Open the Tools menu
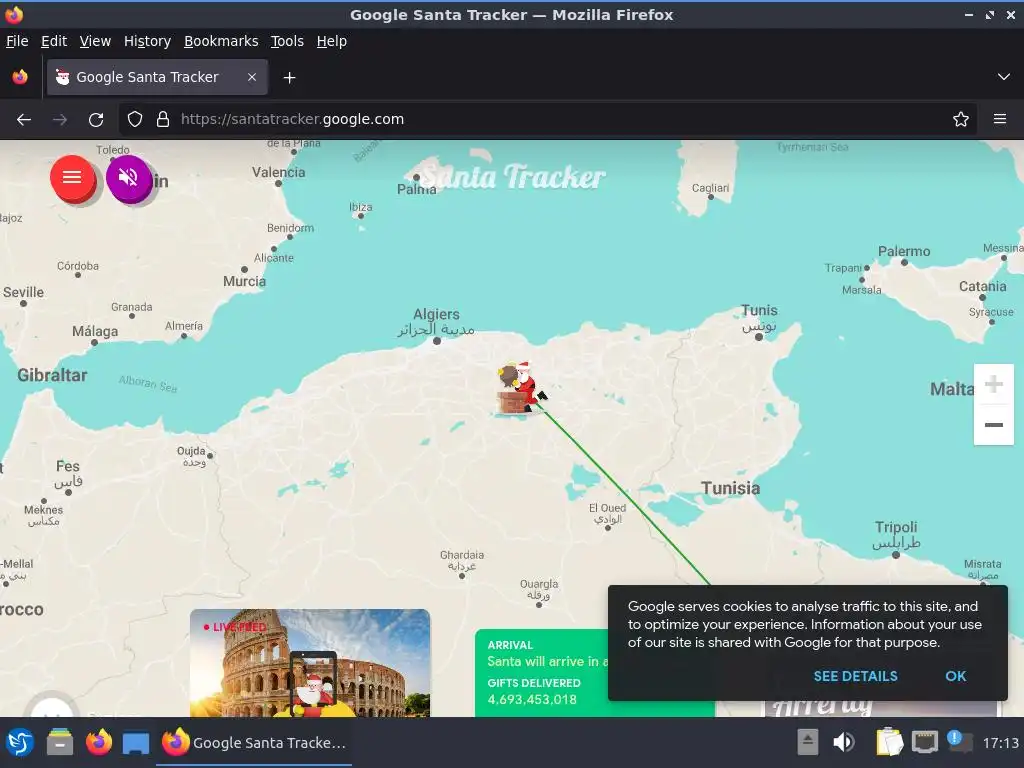Image resolution: width=1024 pixels, height=768 pixels. pos(287,41)
